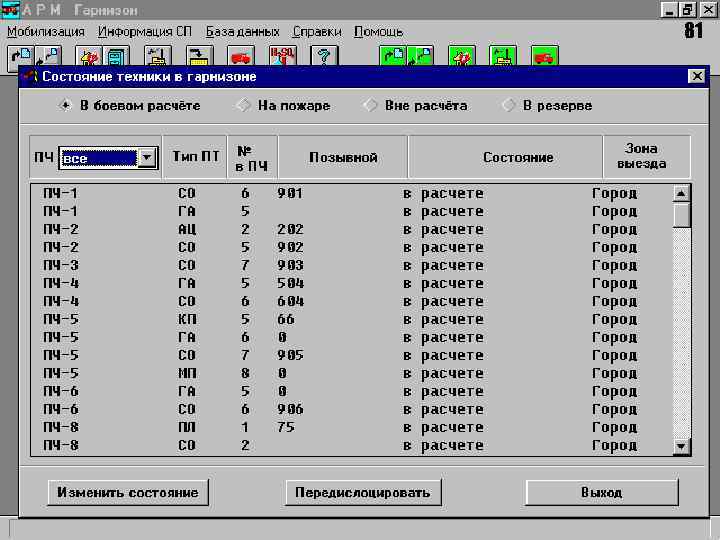Minimize the АРМ Гарнизон main window

[669, 10]
